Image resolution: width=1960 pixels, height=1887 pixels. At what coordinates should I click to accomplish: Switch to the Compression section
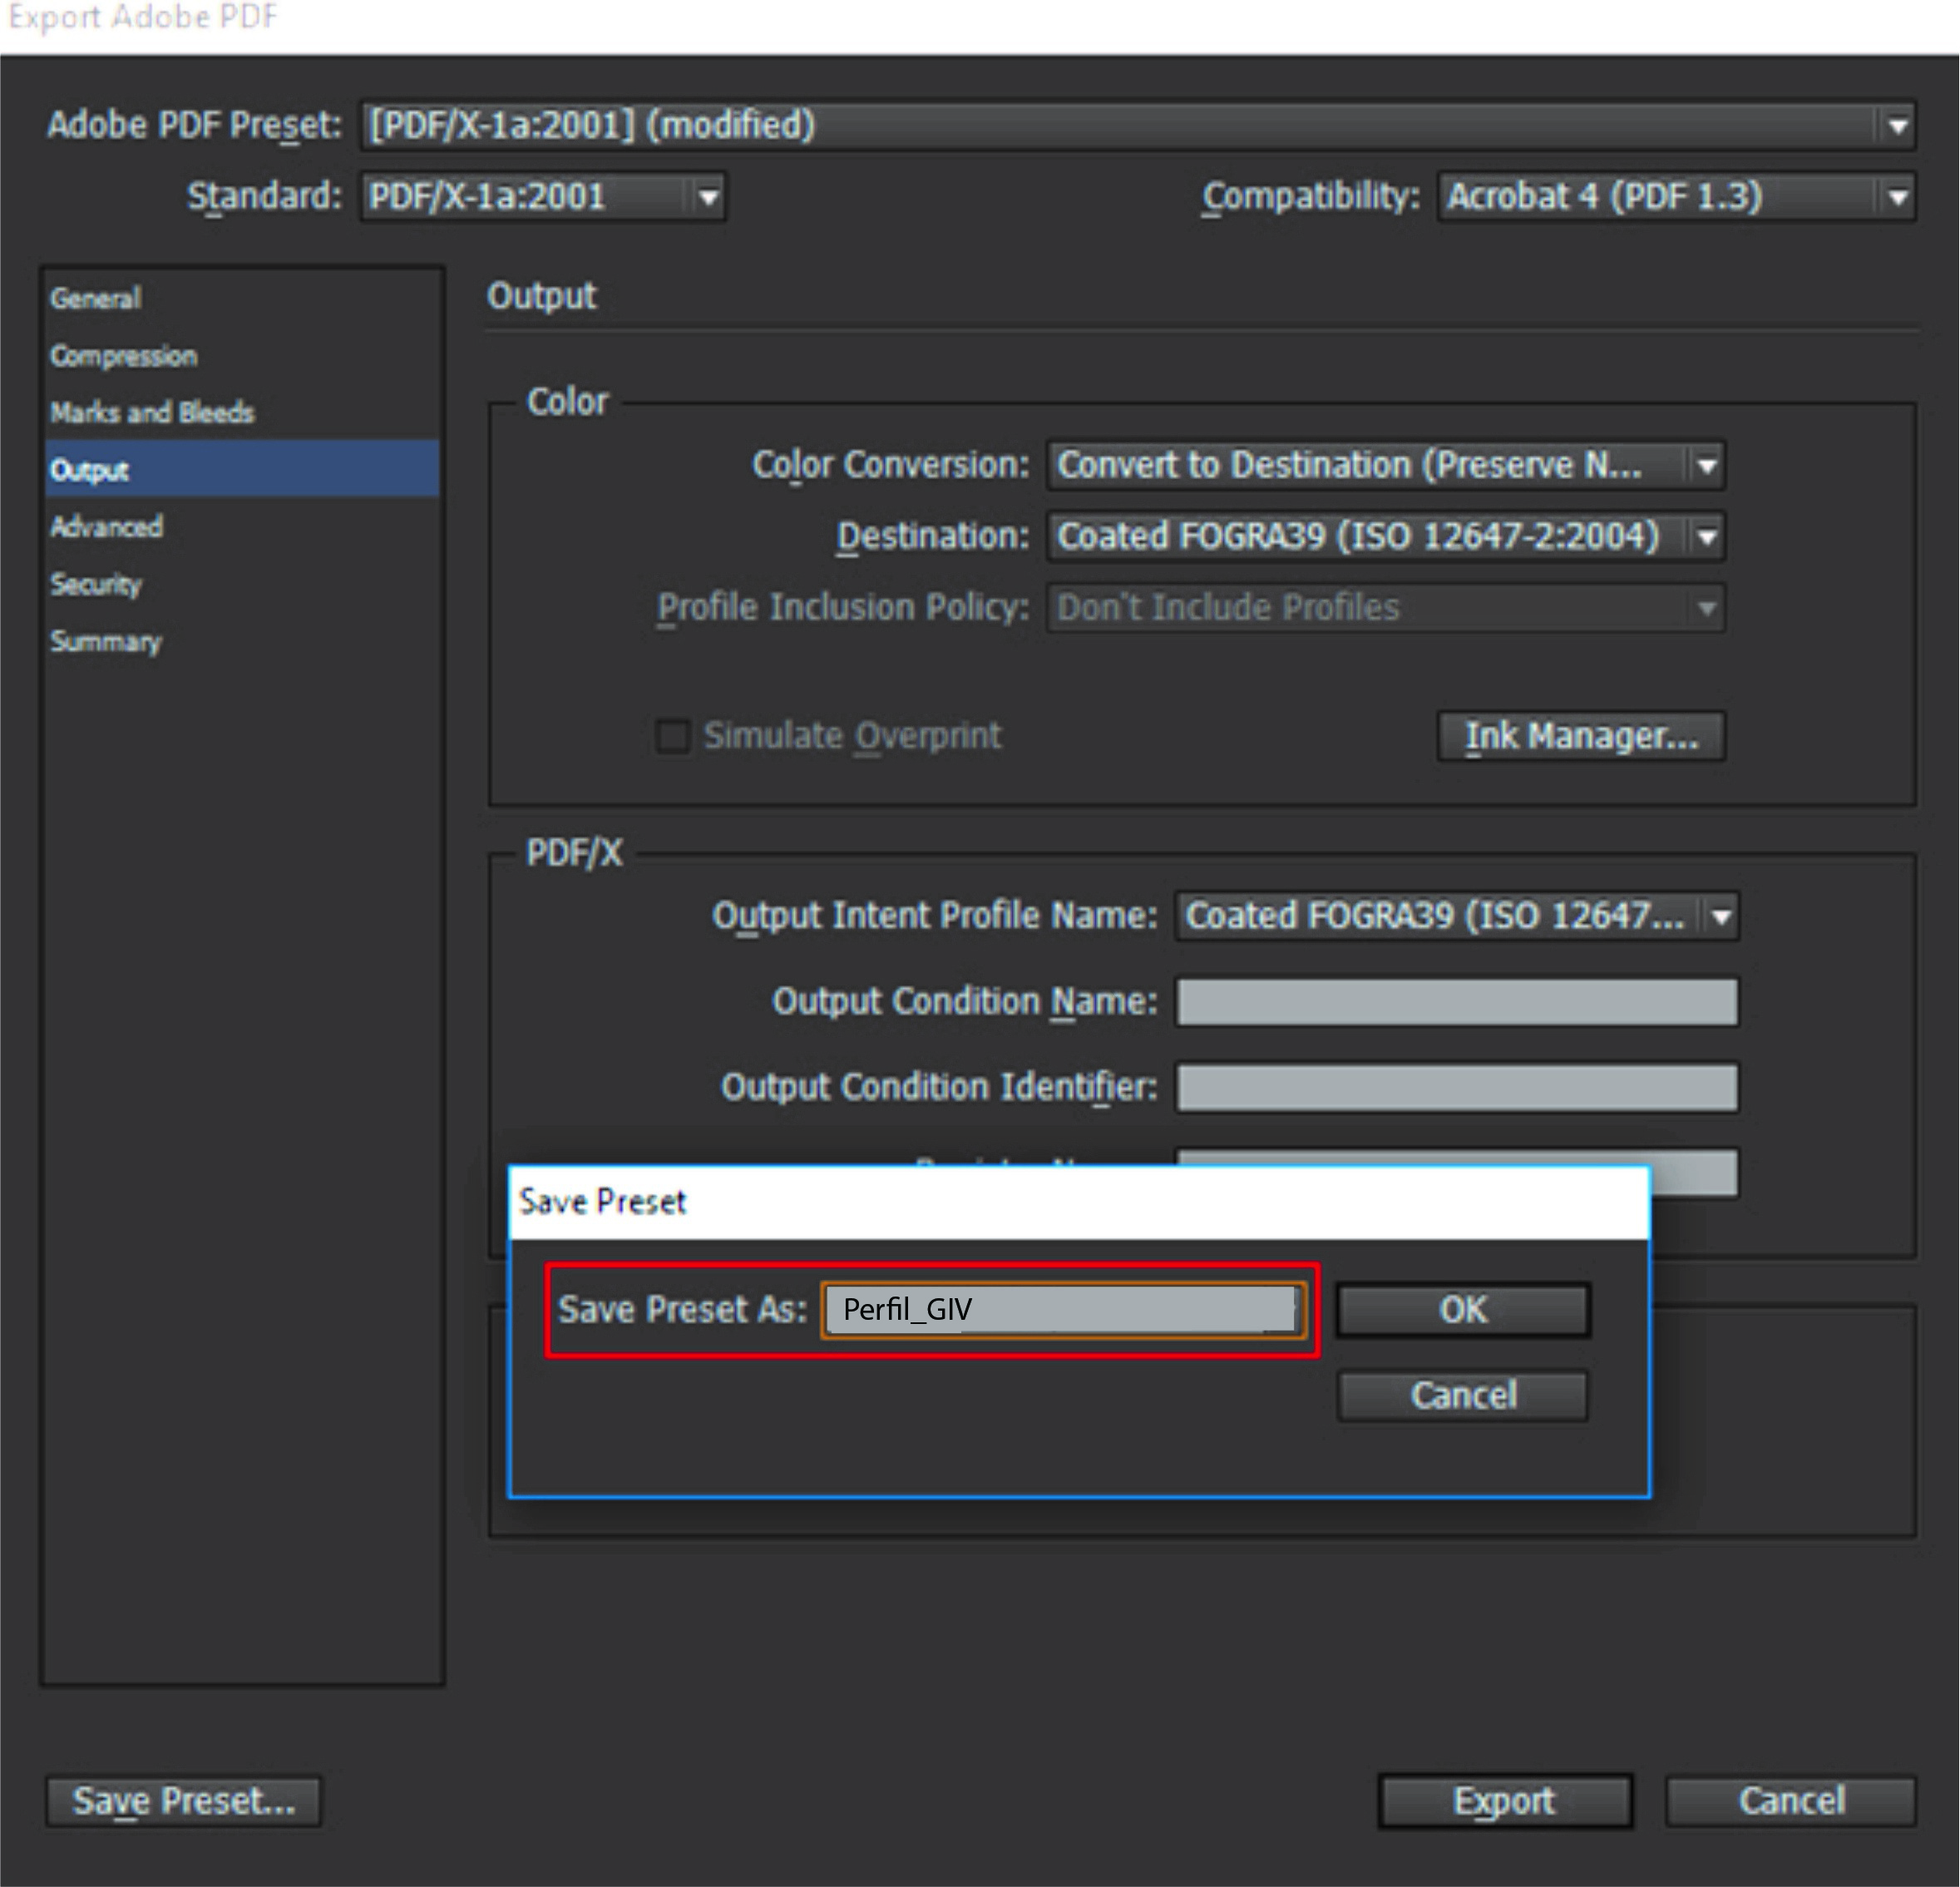[124, 356]
